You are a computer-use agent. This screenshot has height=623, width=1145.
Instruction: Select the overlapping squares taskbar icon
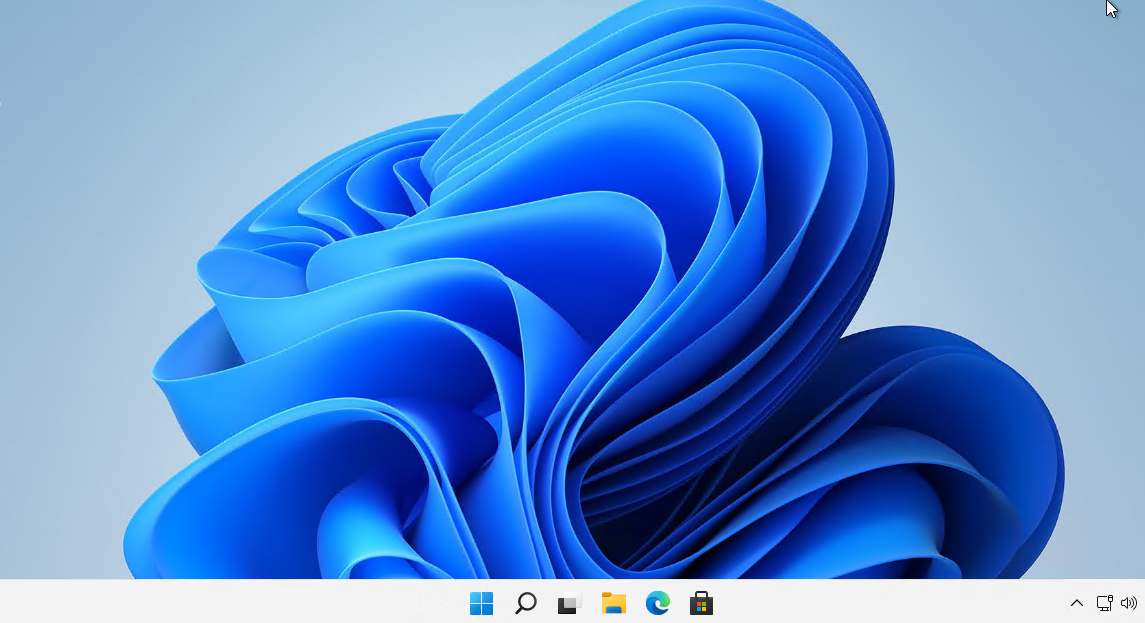(569, 603)
